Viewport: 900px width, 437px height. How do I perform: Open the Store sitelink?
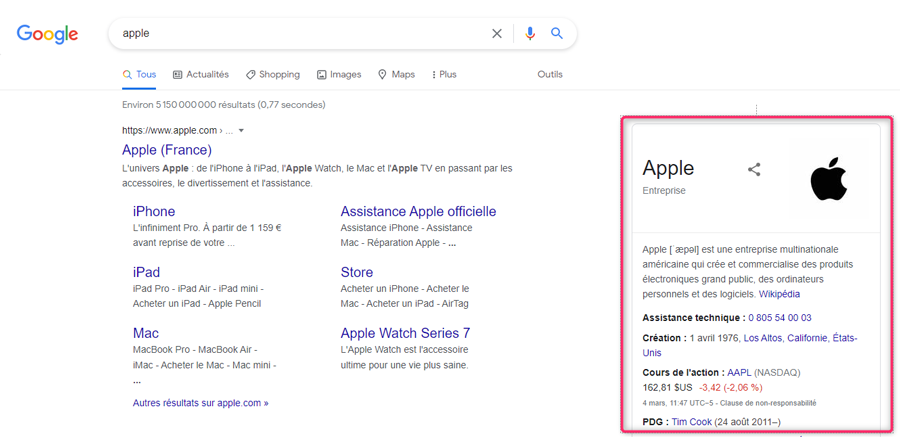tap(356, 272)
